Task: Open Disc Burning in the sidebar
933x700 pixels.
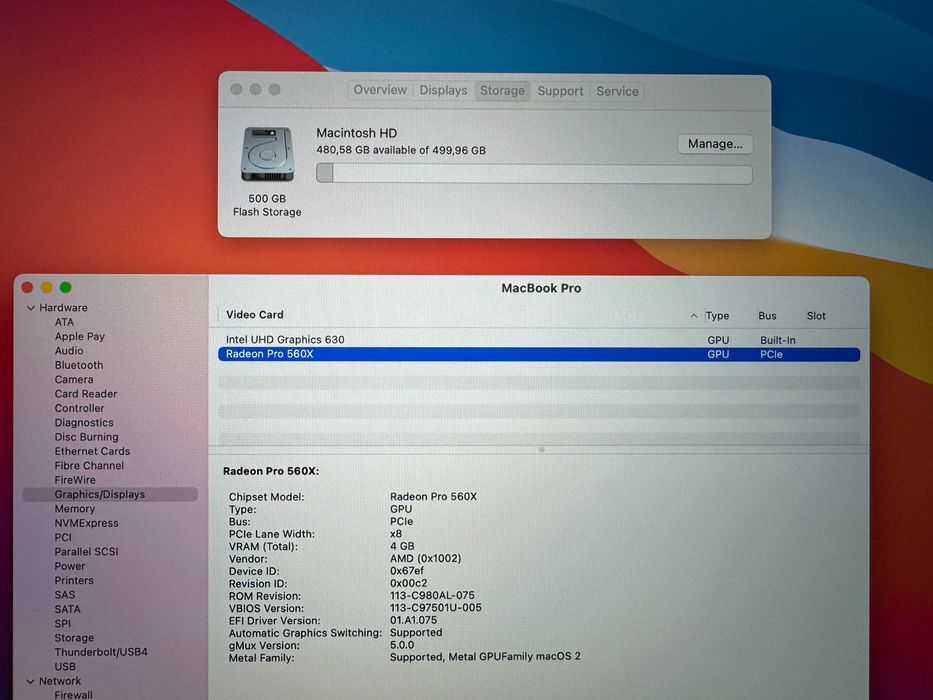Action: [86, 437]
